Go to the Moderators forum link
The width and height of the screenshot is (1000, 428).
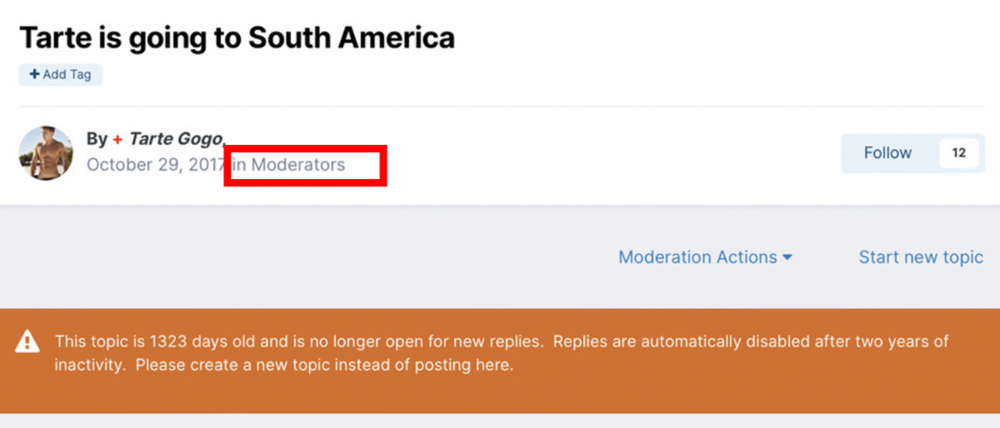(298, 165)
